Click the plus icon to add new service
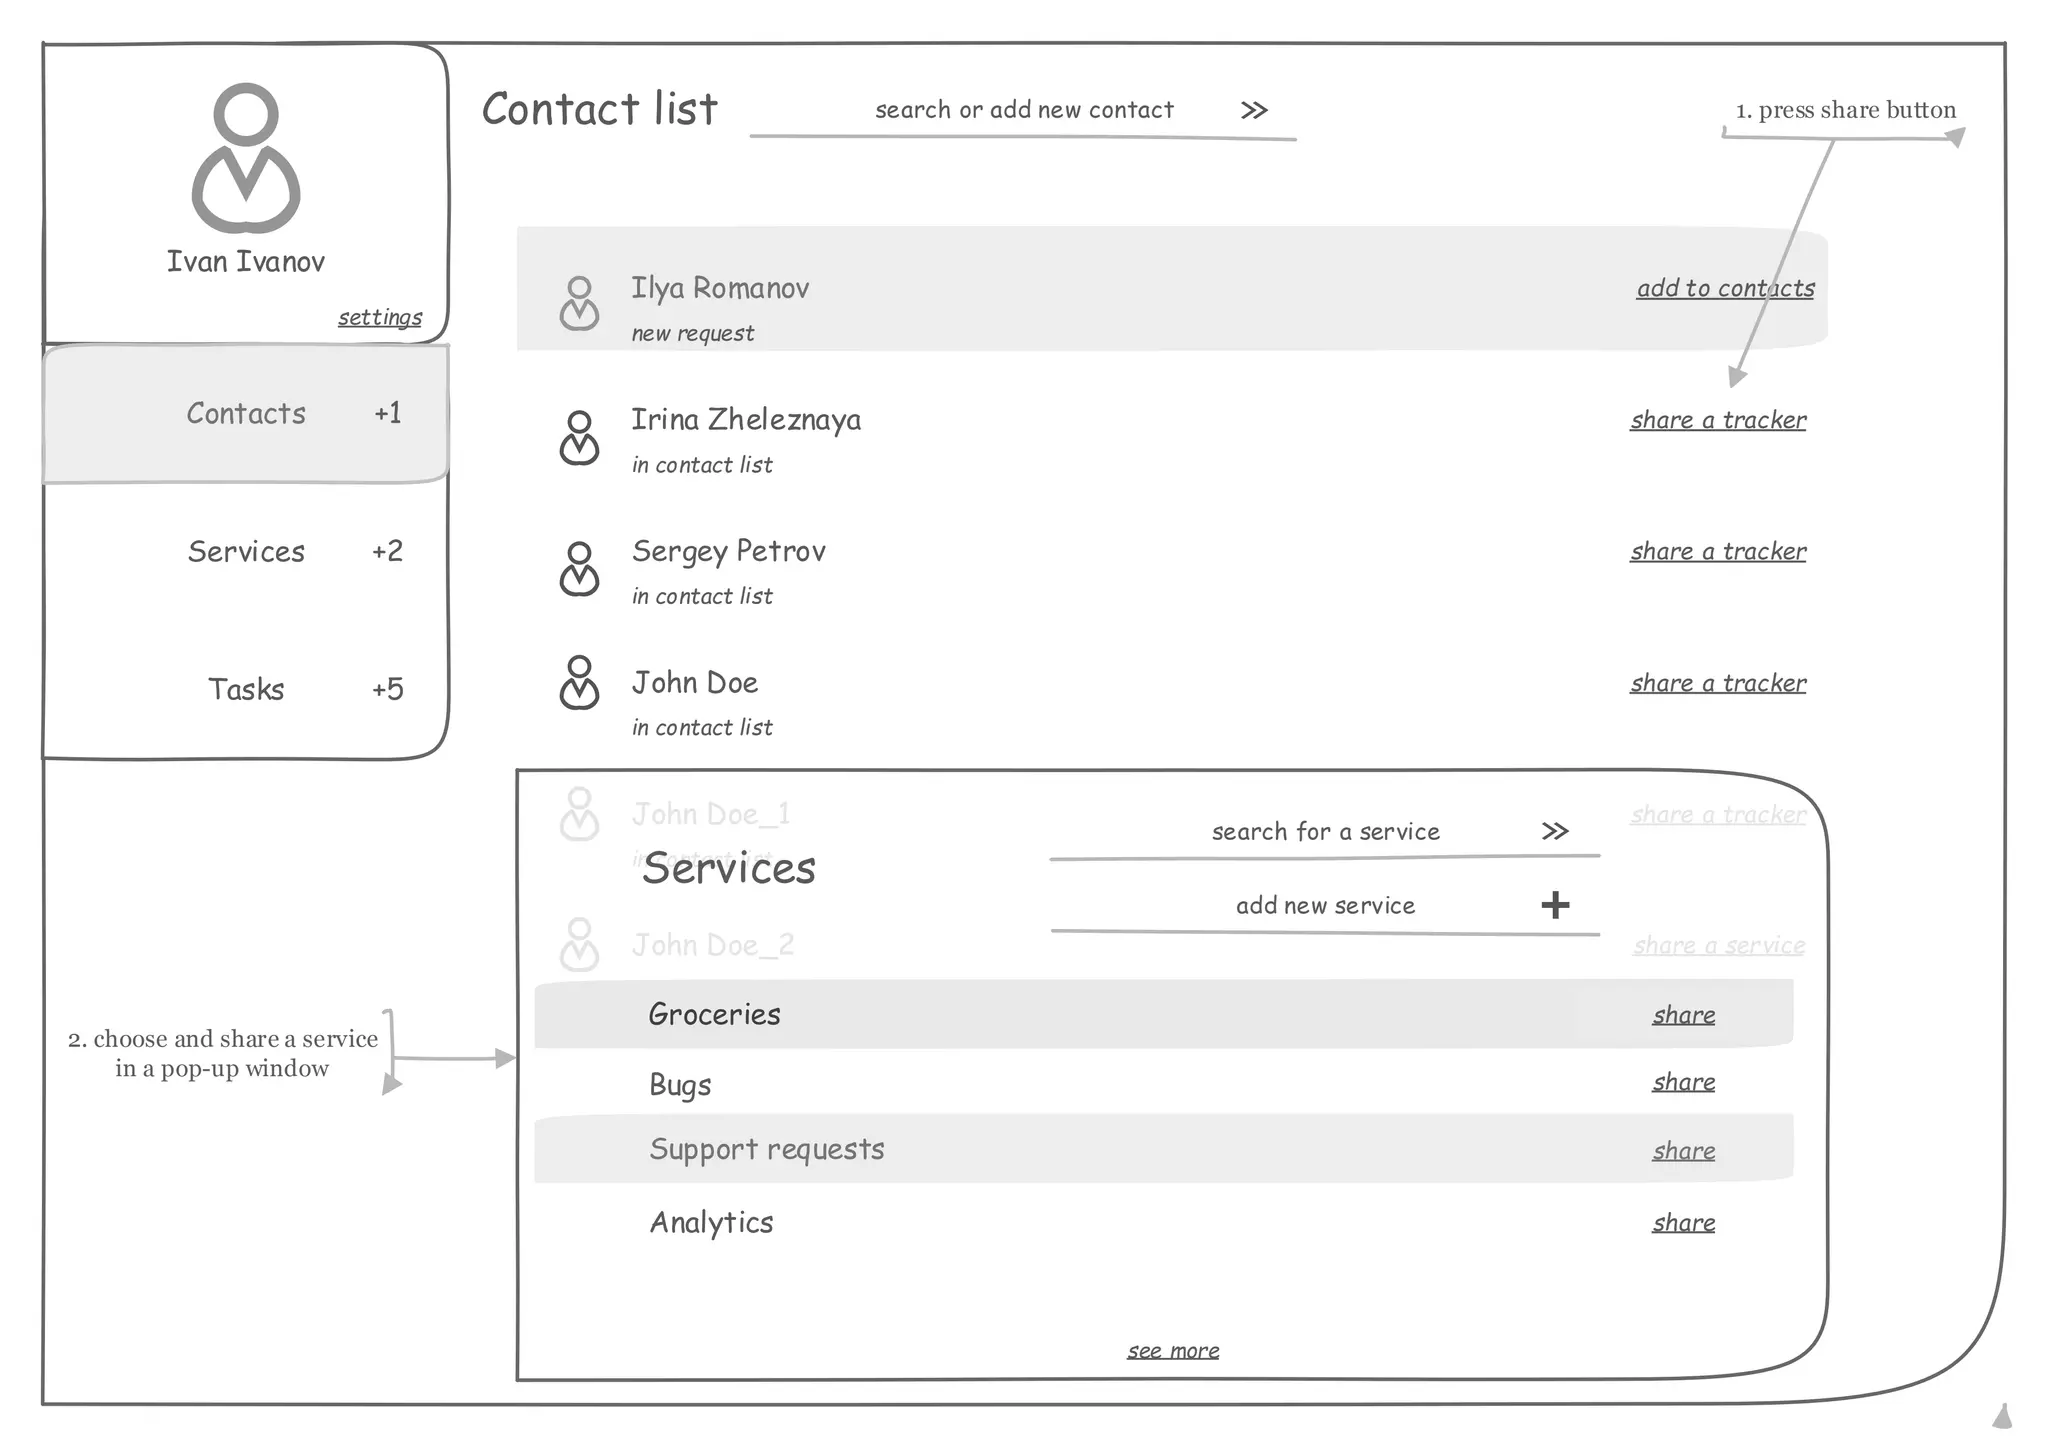This screenshot has height=1447, width=2048. [x=1555, y=905]
